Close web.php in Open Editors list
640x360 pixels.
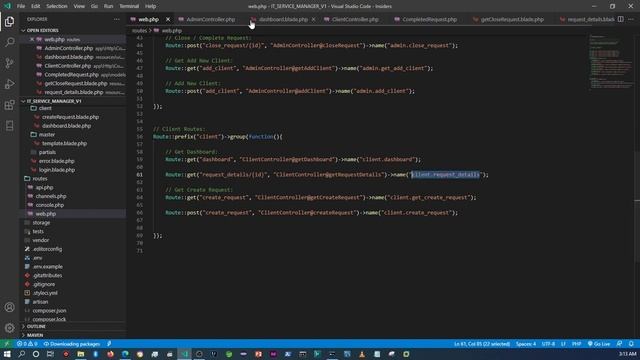32,39
